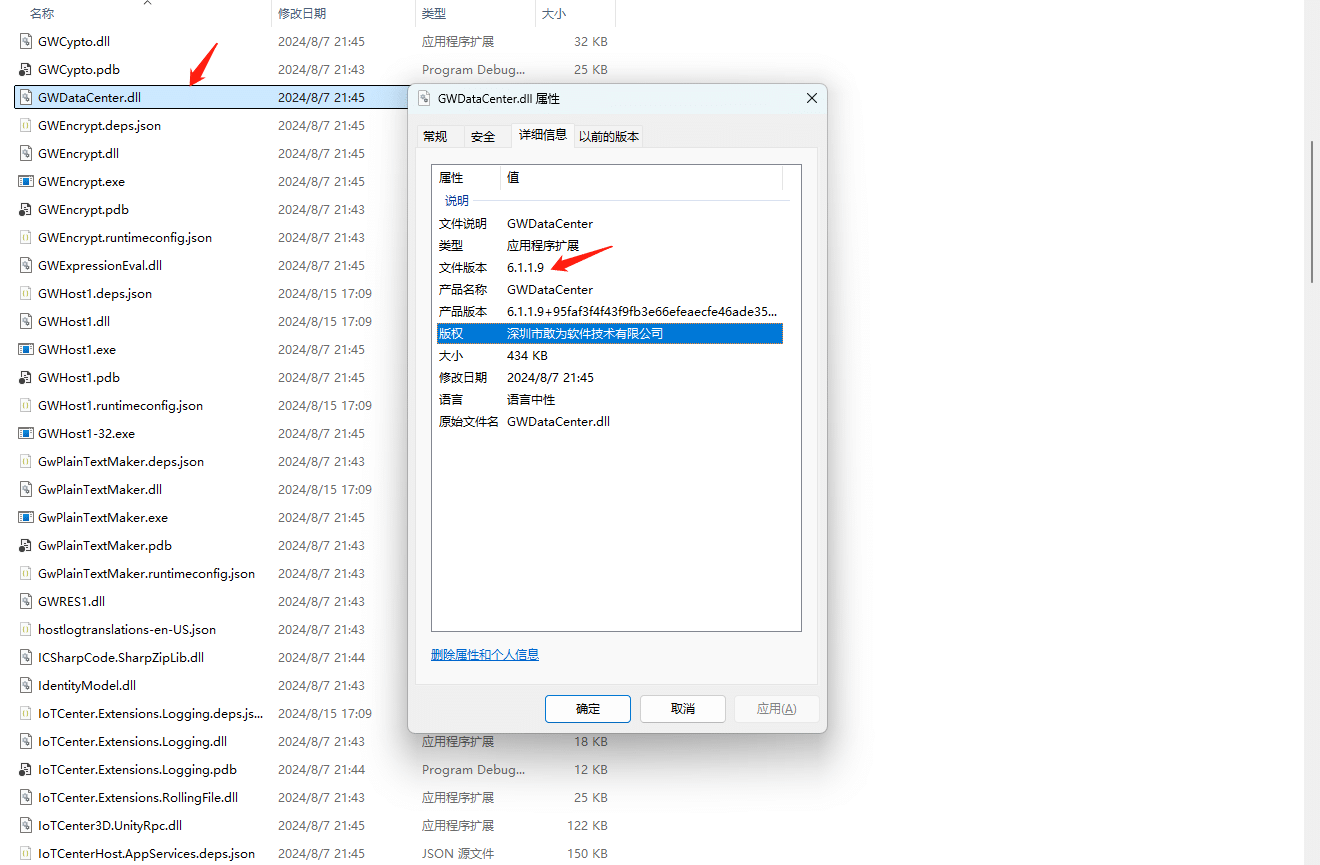Select the 产品版本 property row
The width and height of the screenshot is (1320, 865).
(608, 312)
